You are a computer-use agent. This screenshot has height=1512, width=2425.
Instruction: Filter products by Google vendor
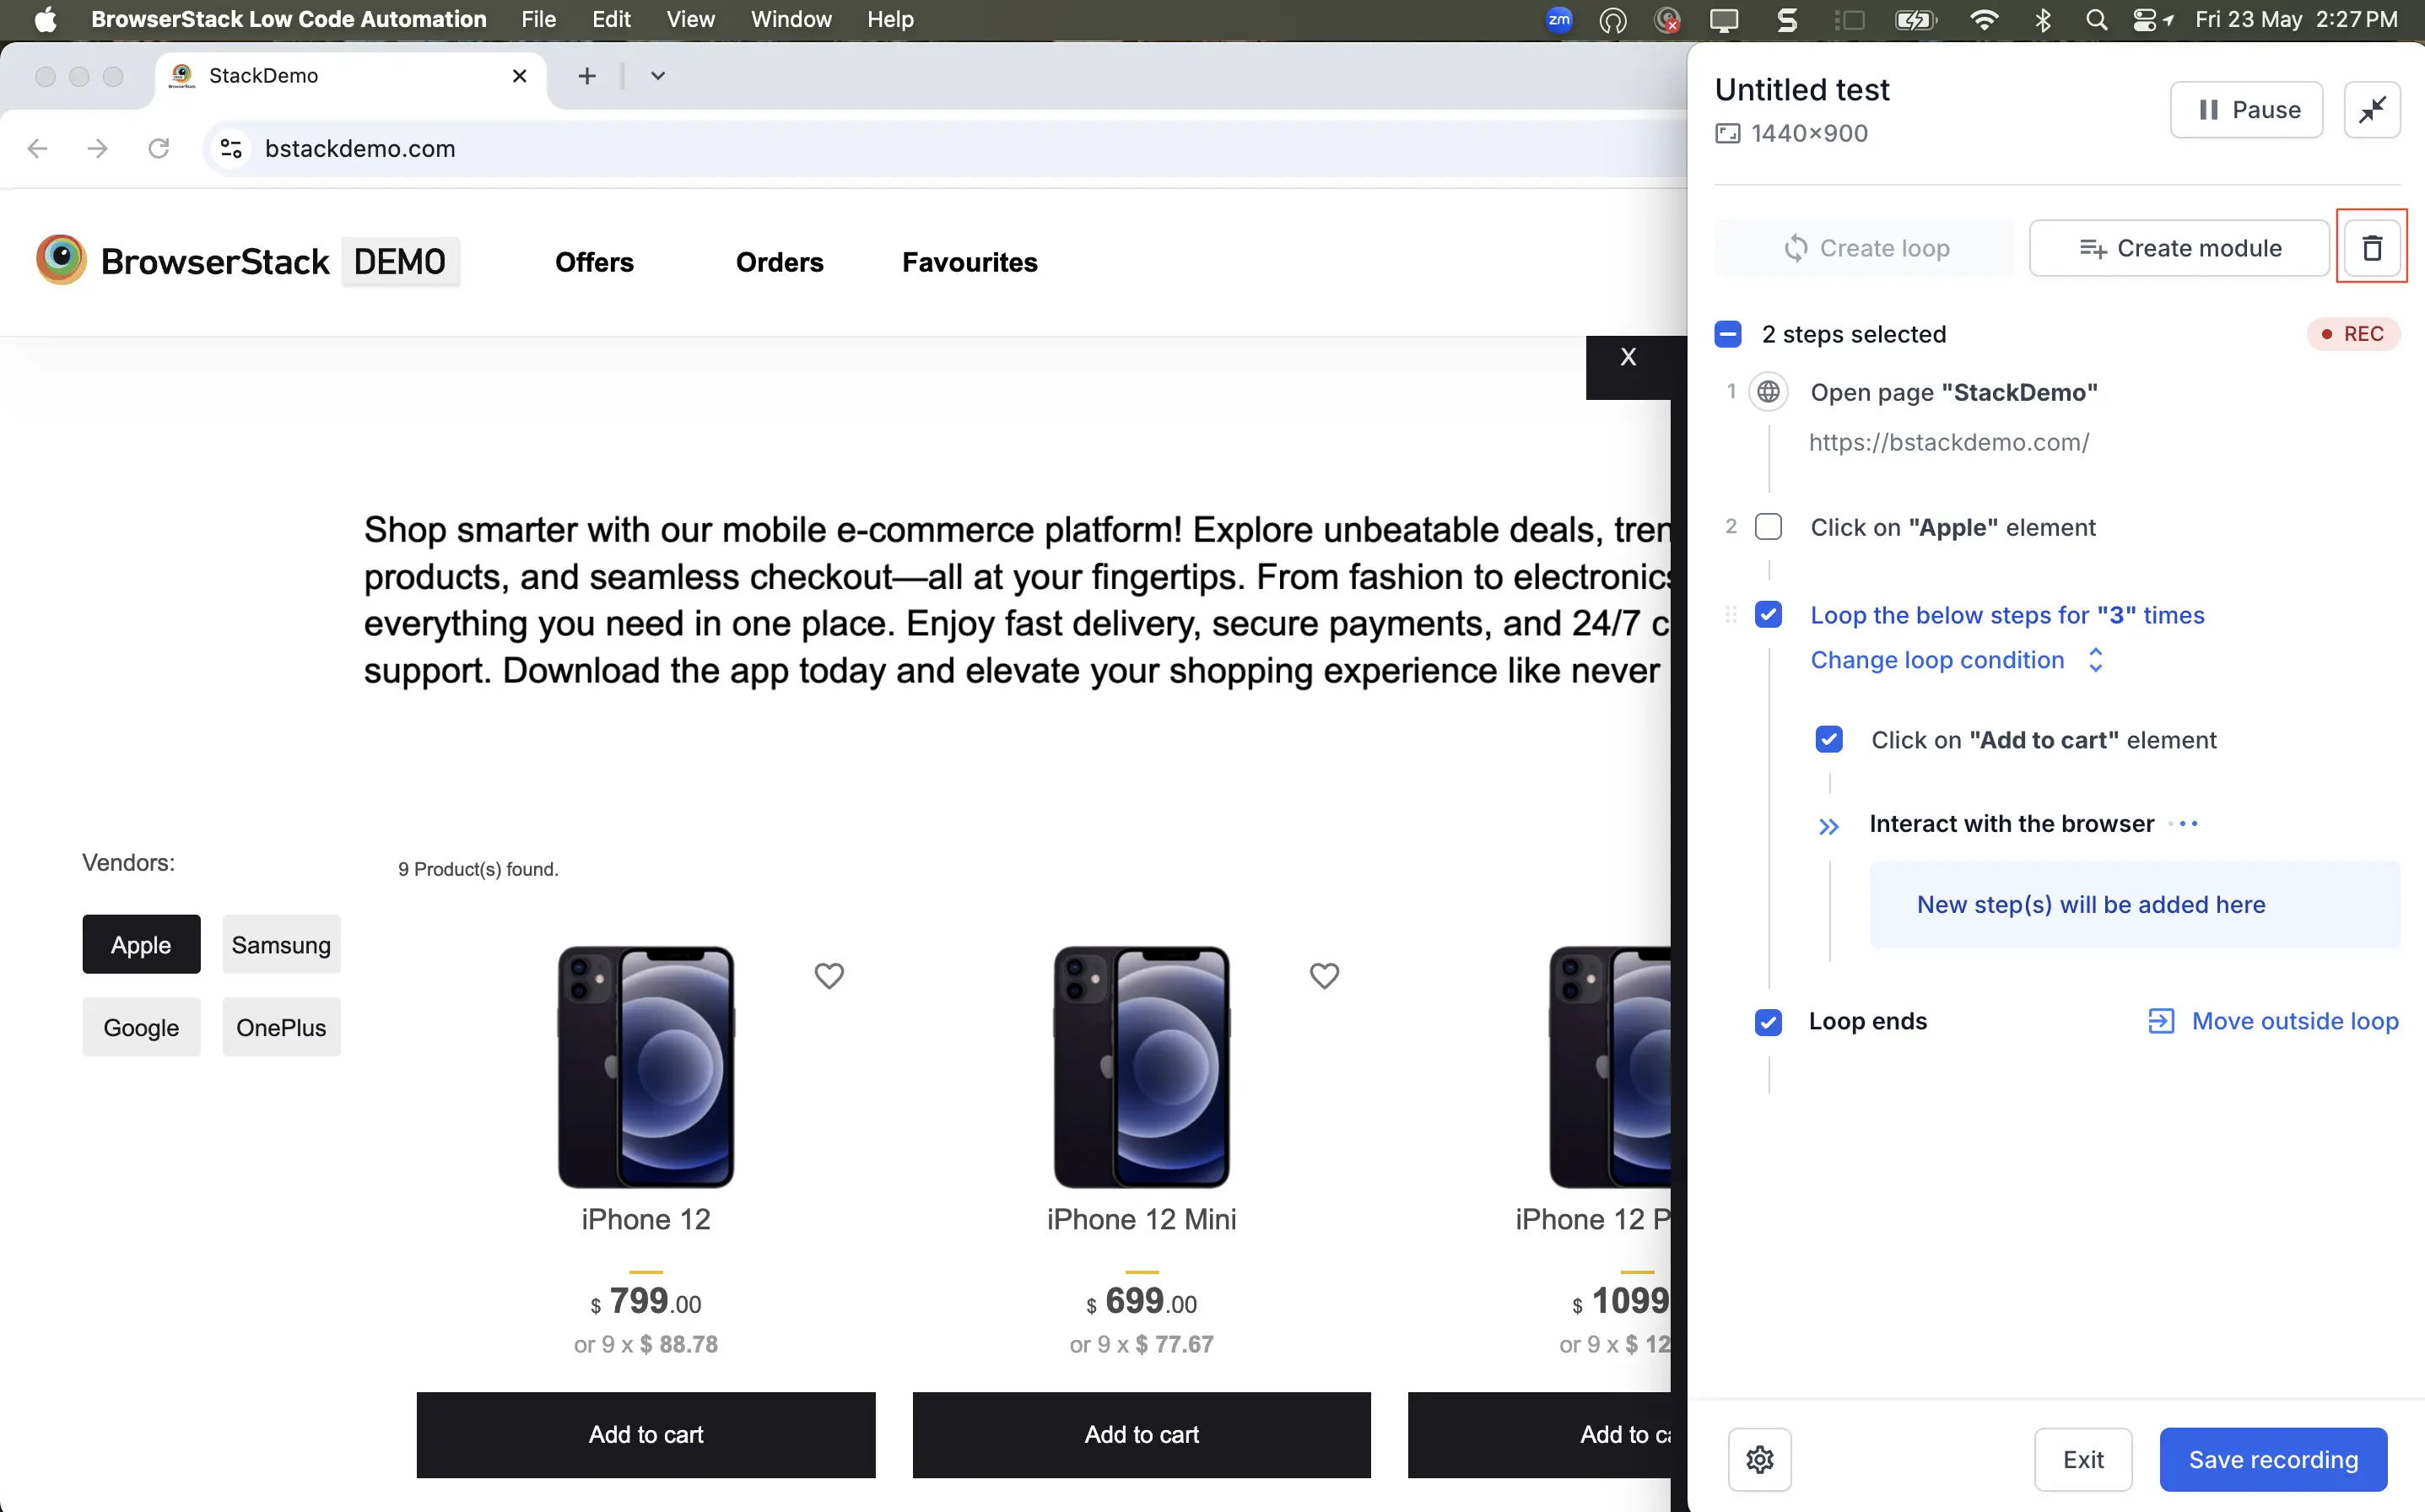coord(141,1027)
